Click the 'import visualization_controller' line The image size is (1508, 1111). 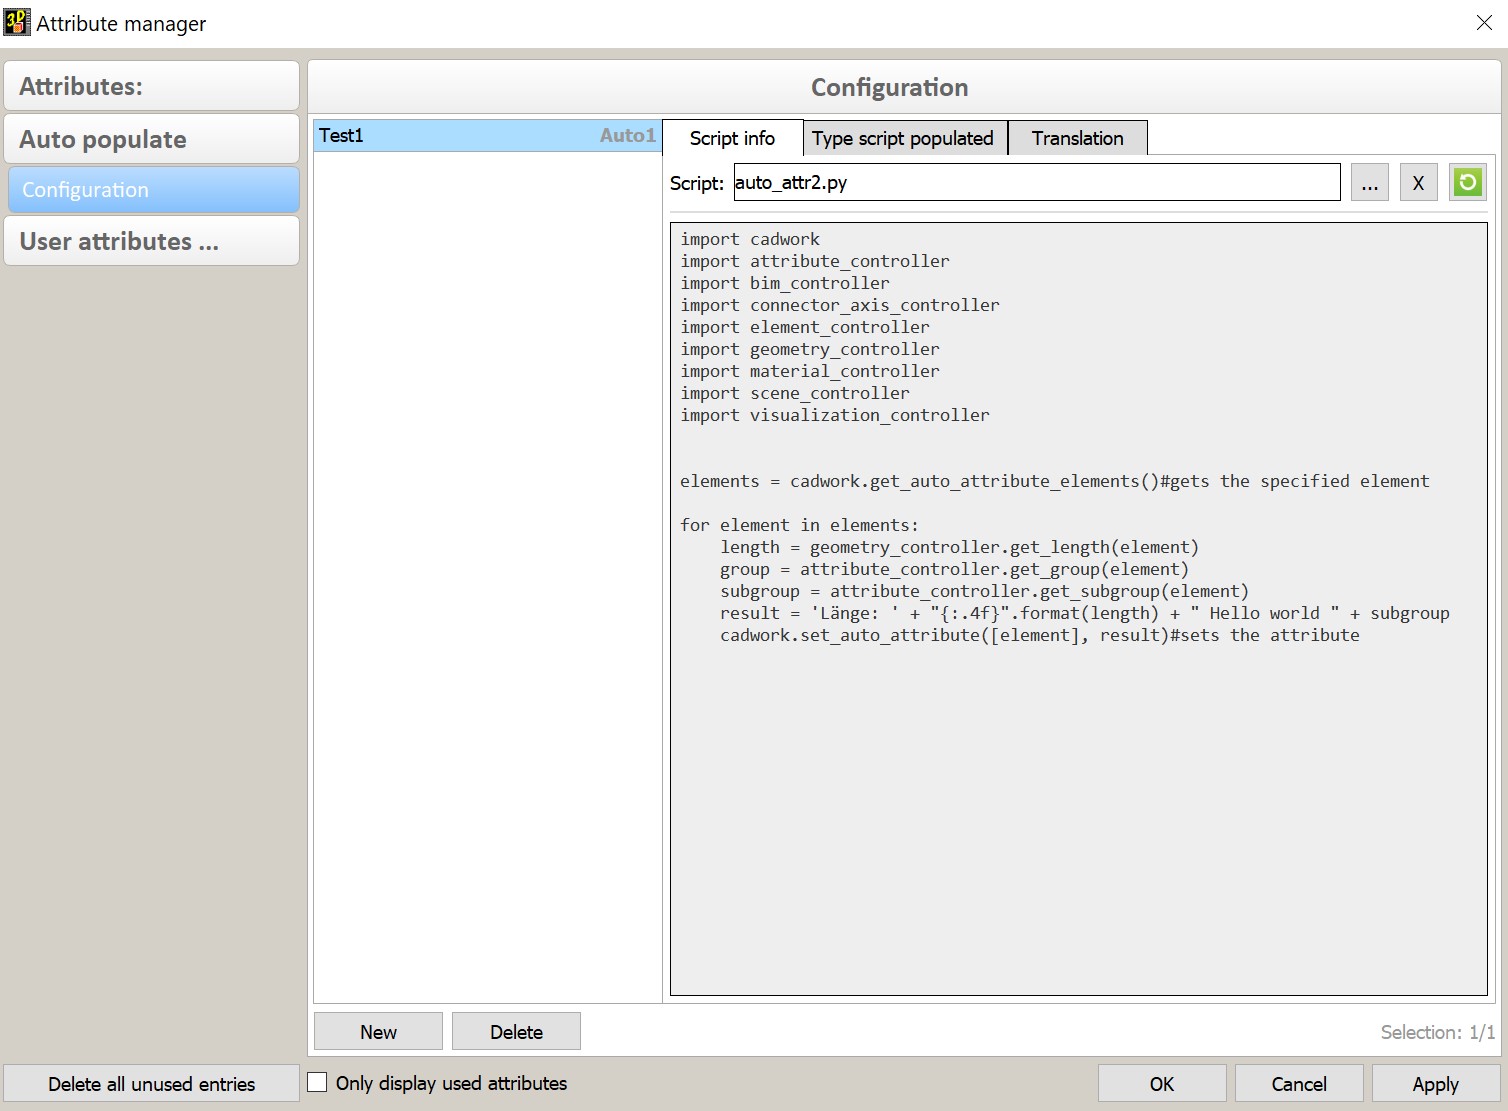click(x=835, y=415)
